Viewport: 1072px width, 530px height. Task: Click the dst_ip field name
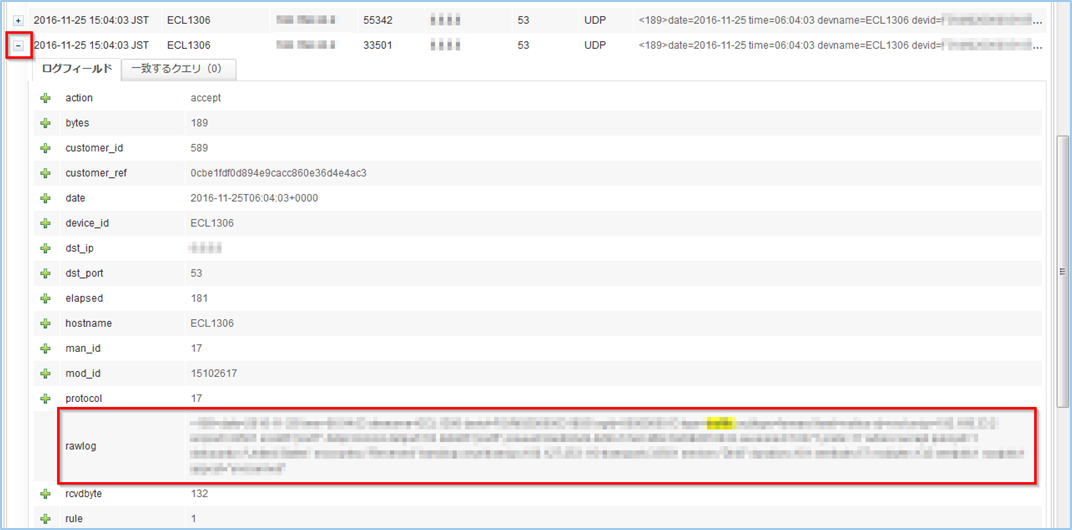pyautogui.click(x=79, y=248)
